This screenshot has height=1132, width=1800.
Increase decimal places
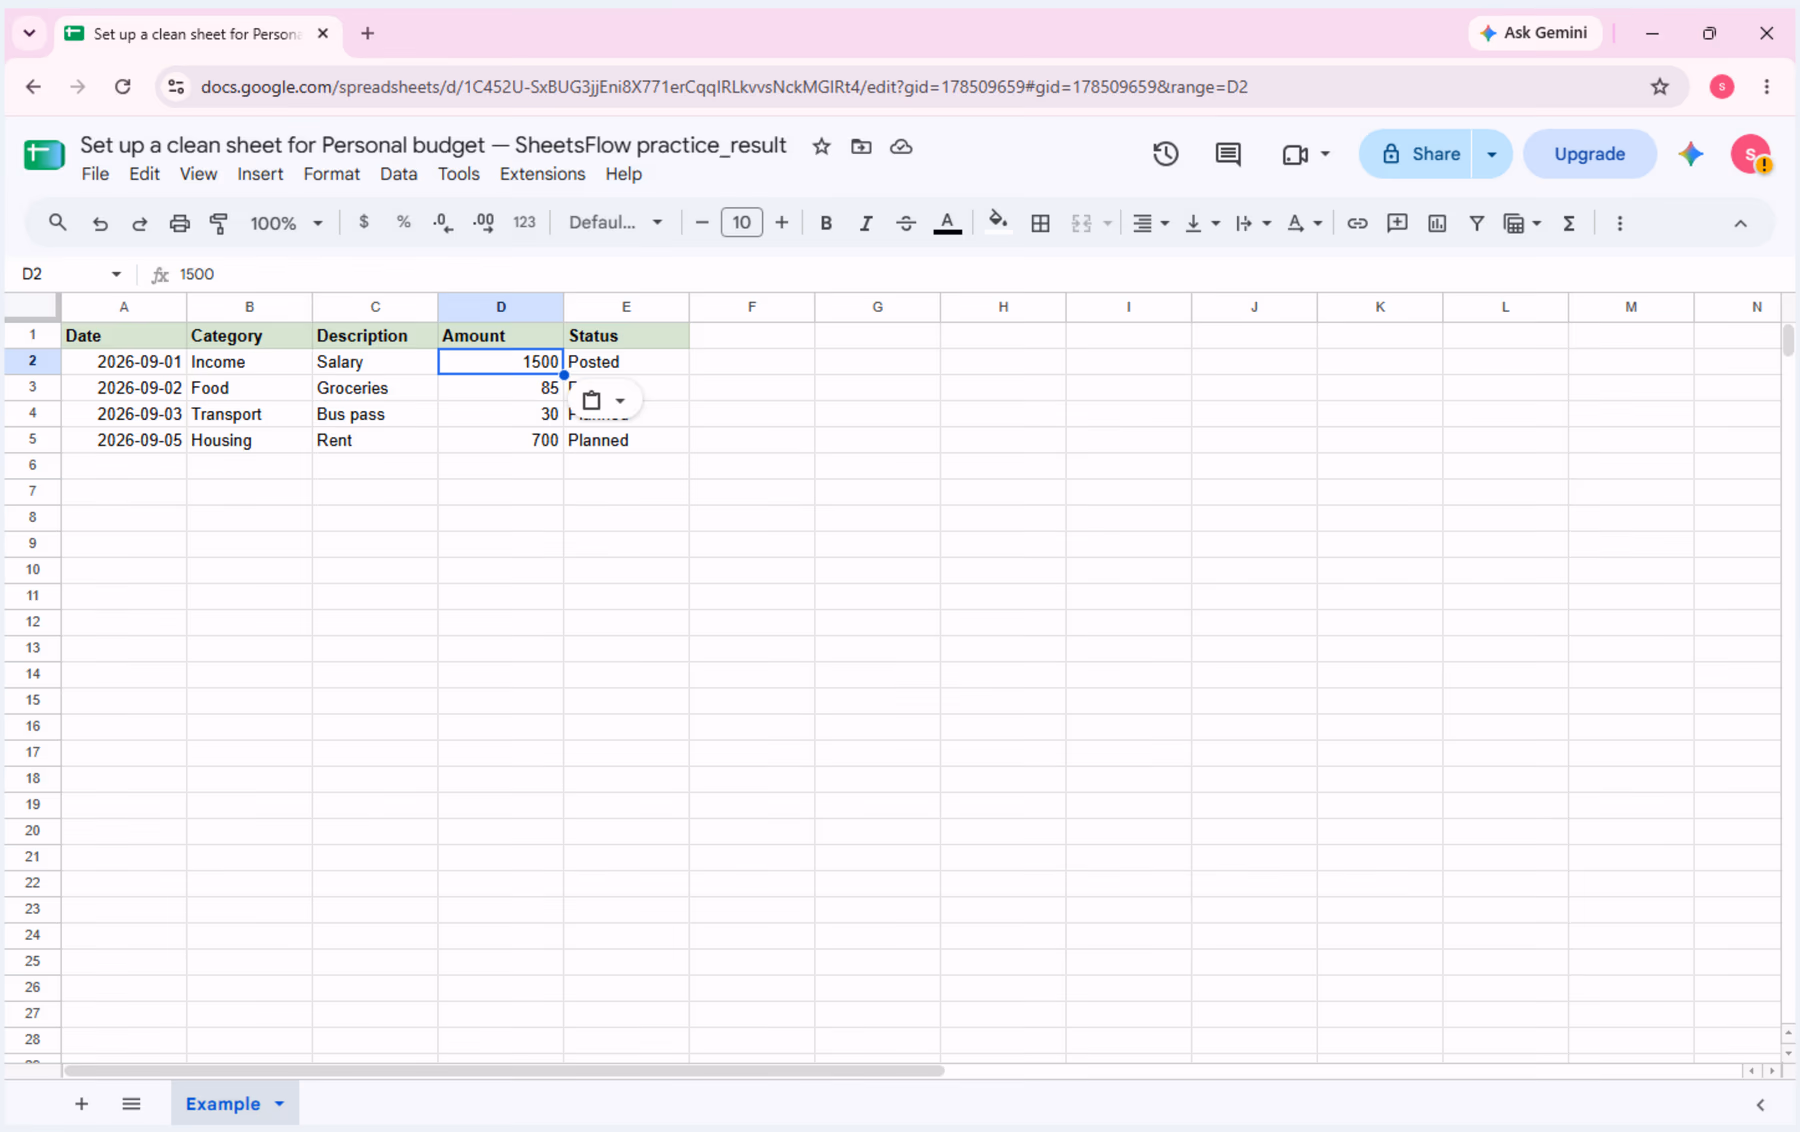click(484, 223)
